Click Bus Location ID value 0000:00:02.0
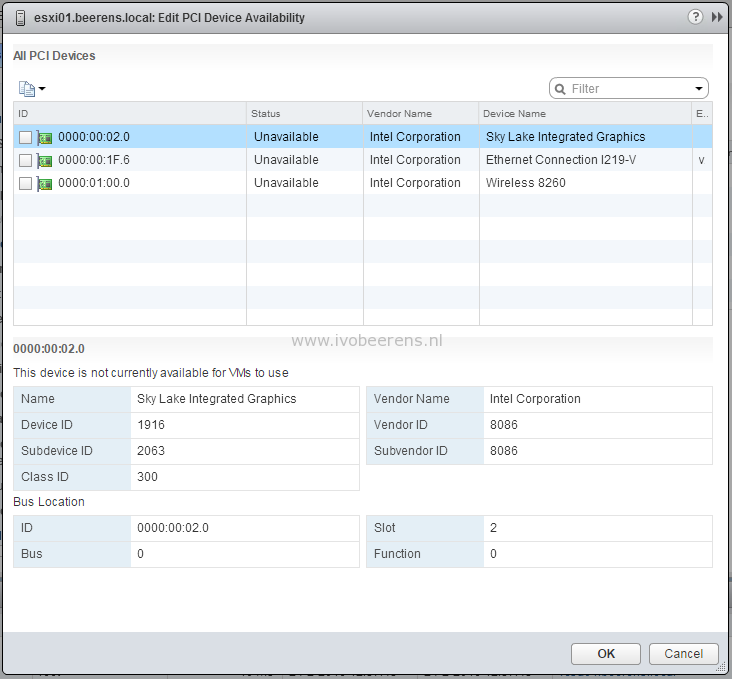 tap(173, 528)
